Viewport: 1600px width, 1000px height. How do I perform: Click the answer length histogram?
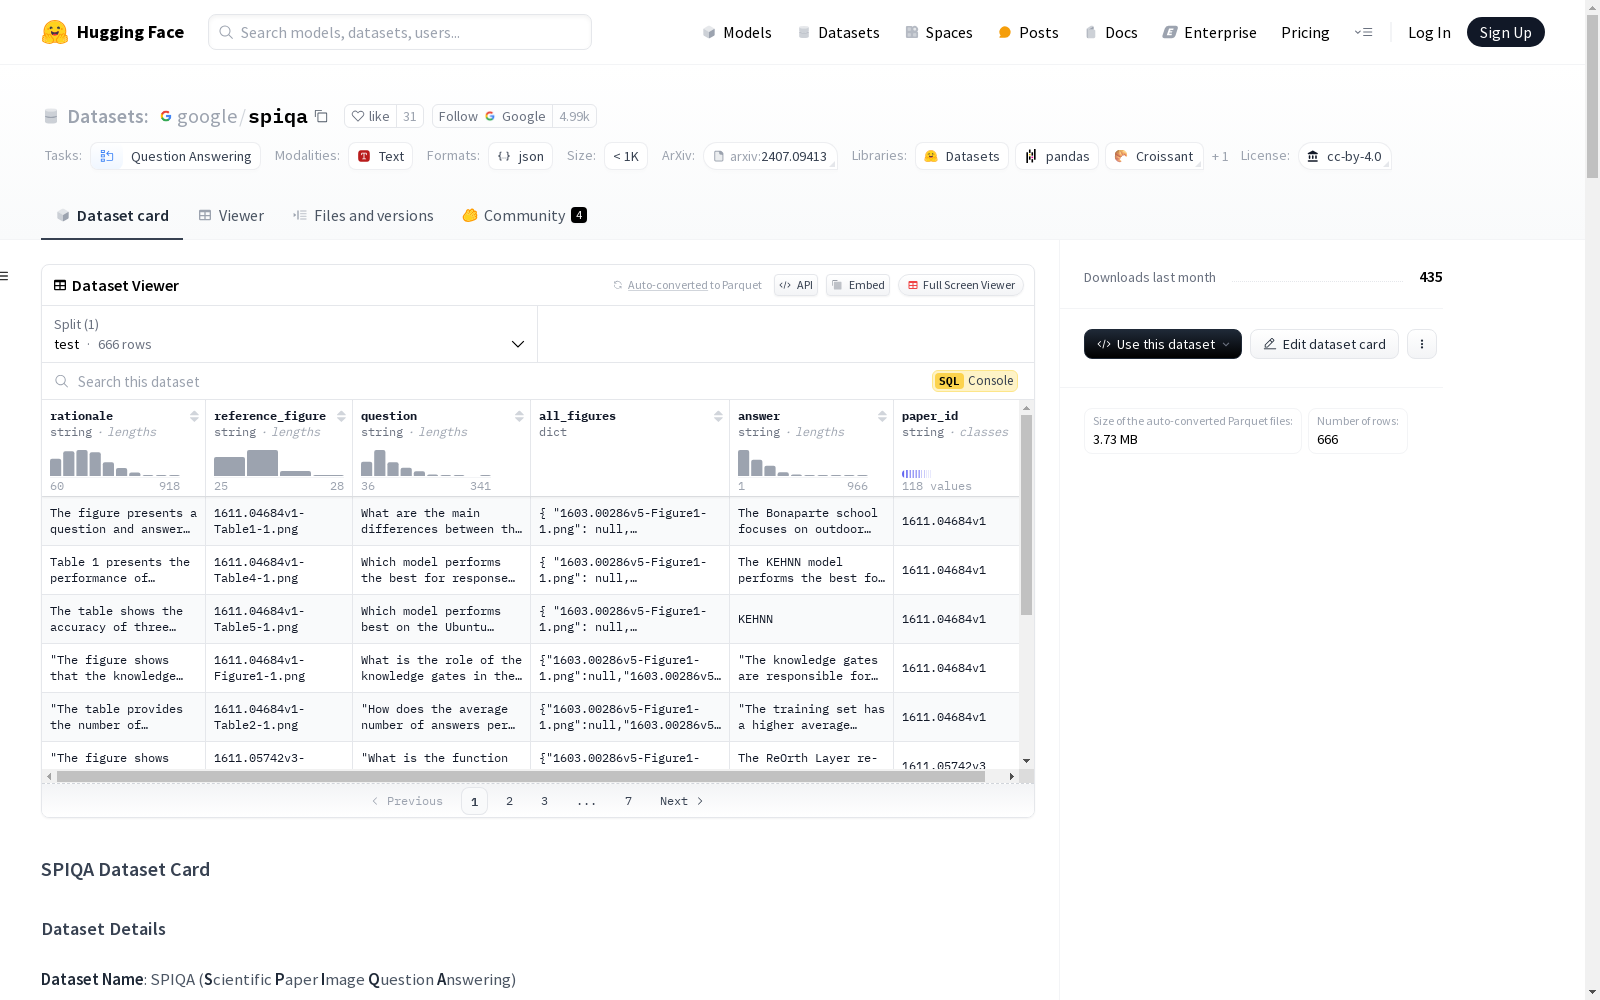pyautogui.click(x=803, y=462)
